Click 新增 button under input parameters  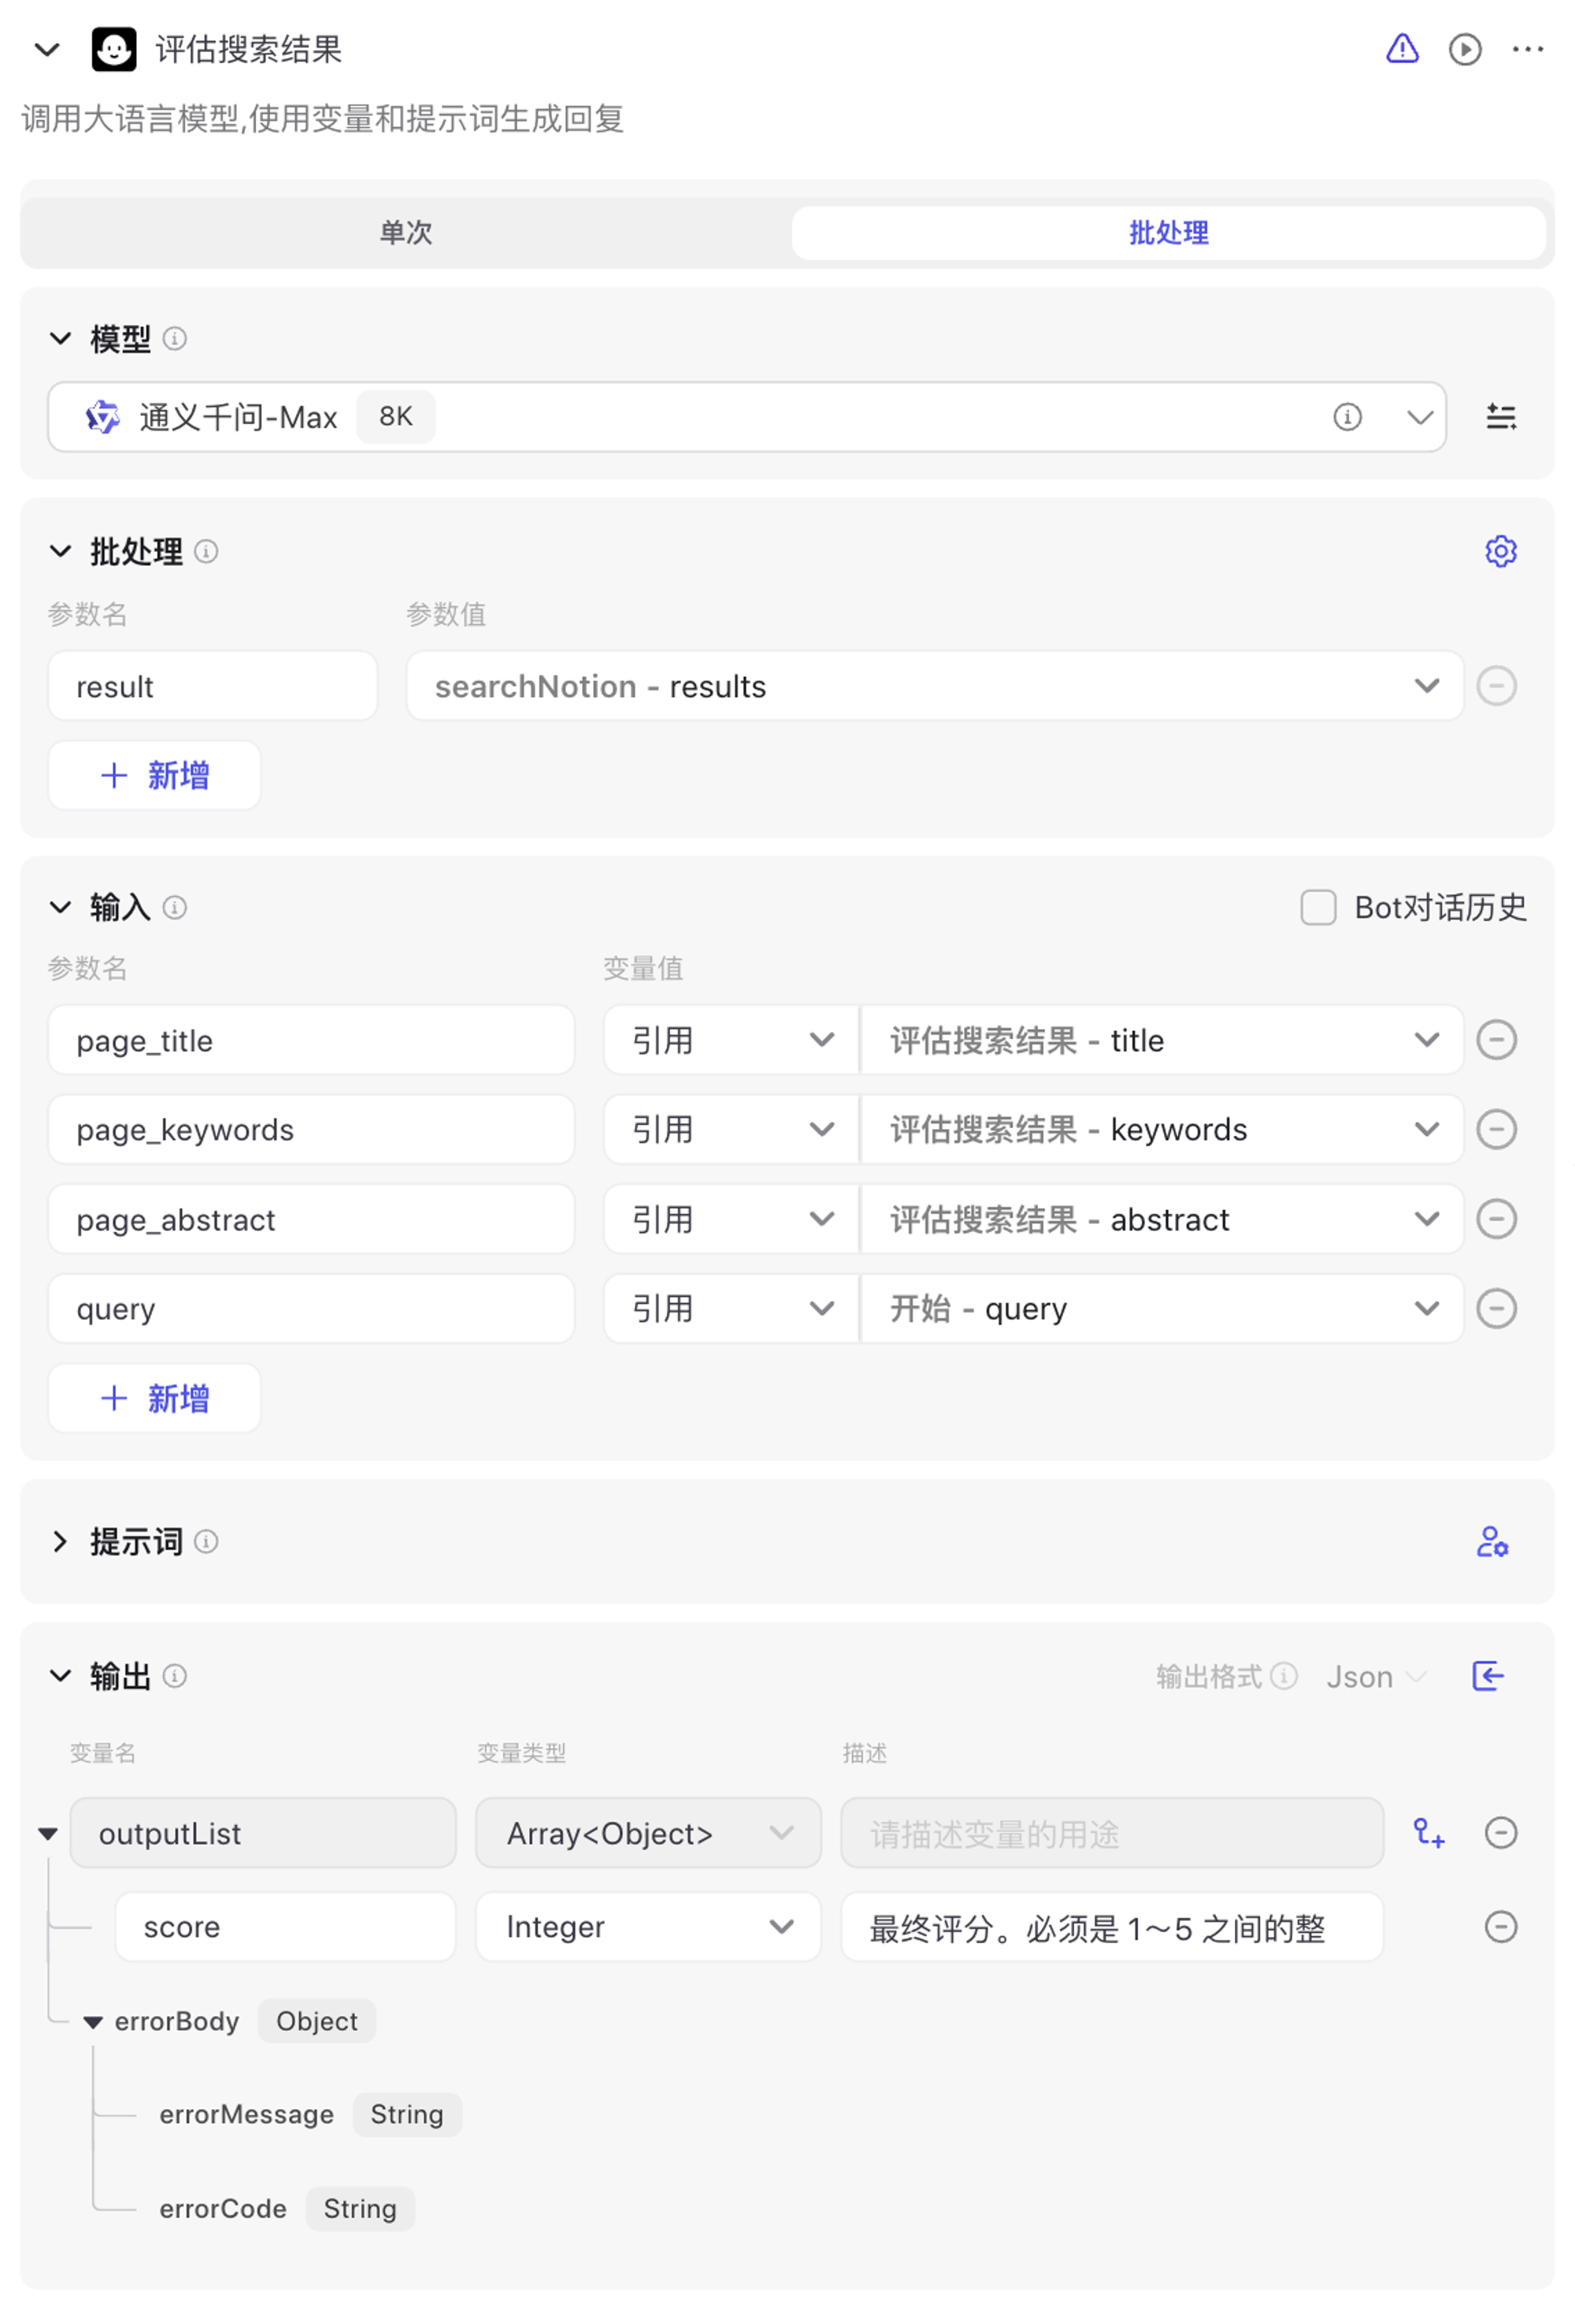click(155, 1399)
